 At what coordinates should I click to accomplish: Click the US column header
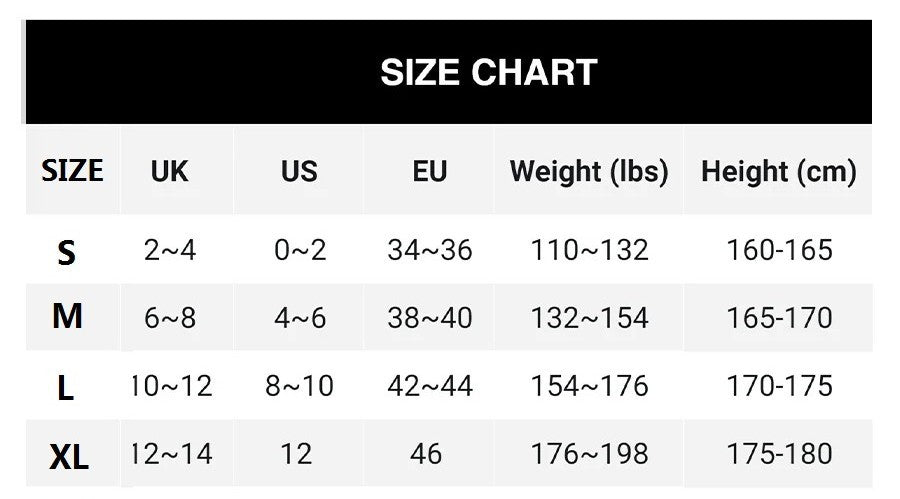point(299,171)
